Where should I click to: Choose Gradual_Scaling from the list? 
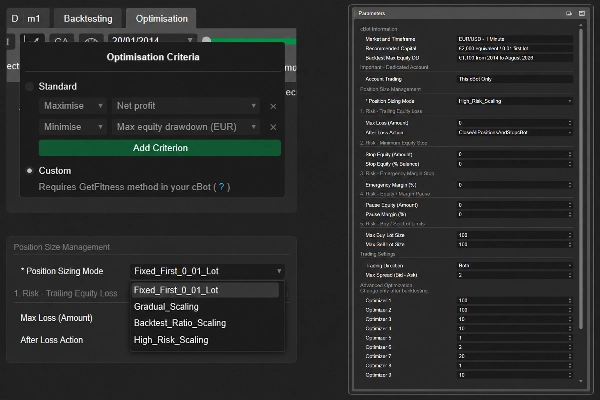tap(166, 307)
